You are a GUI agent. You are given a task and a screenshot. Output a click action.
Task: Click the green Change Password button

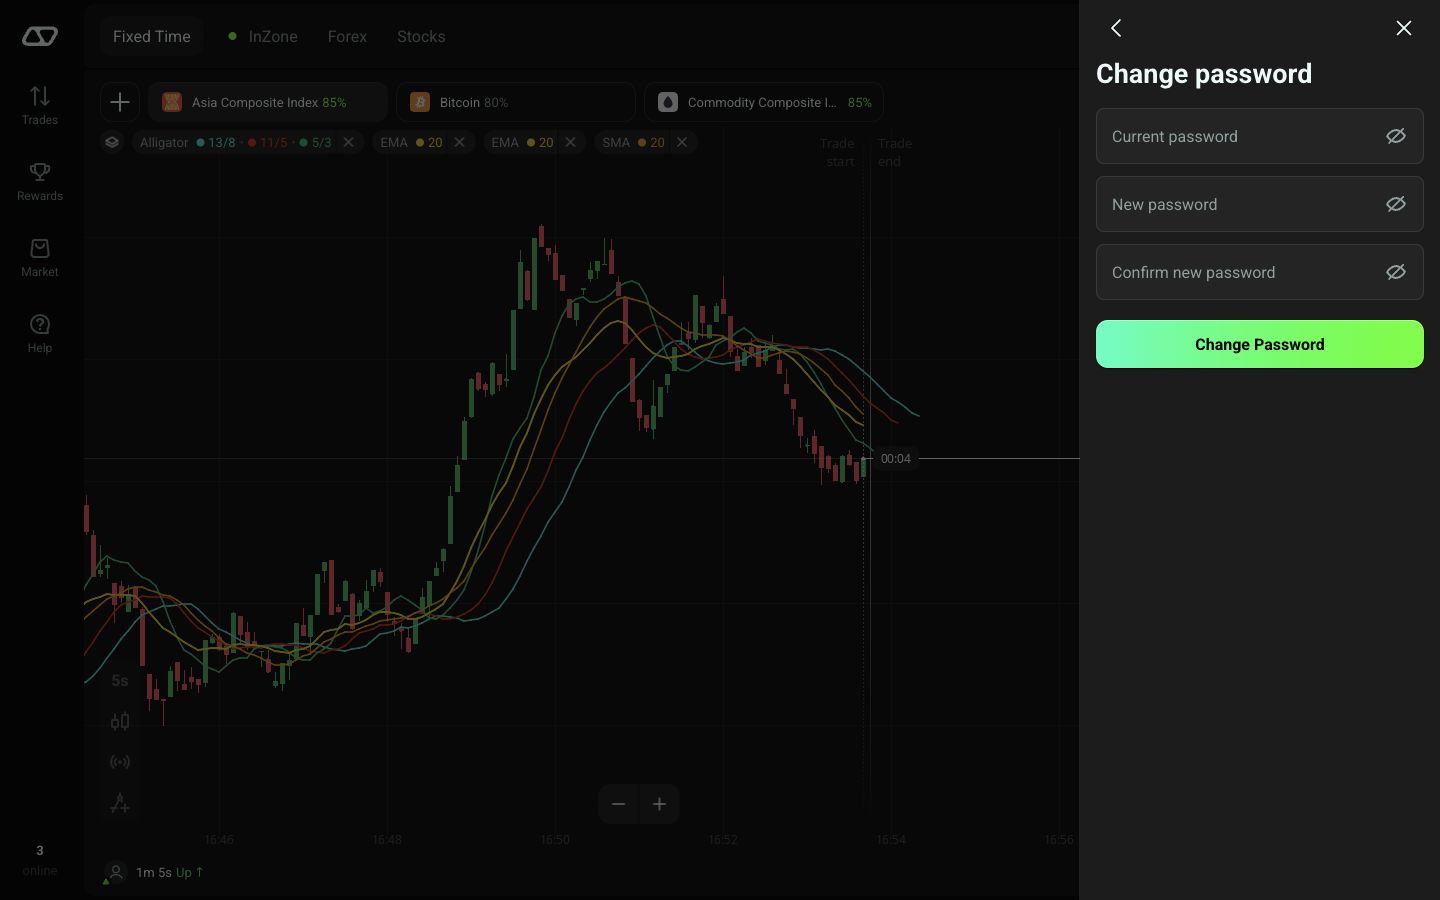pyautogui.click(x=1260, y=344)
